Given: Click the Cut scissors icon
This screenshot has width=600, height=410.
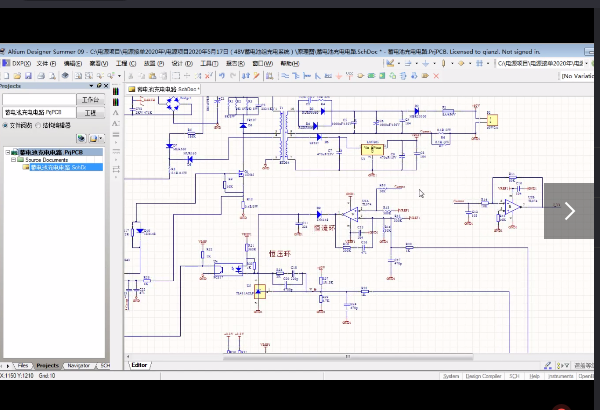Looking at the screenshot, I should click(x=130, y=76).
